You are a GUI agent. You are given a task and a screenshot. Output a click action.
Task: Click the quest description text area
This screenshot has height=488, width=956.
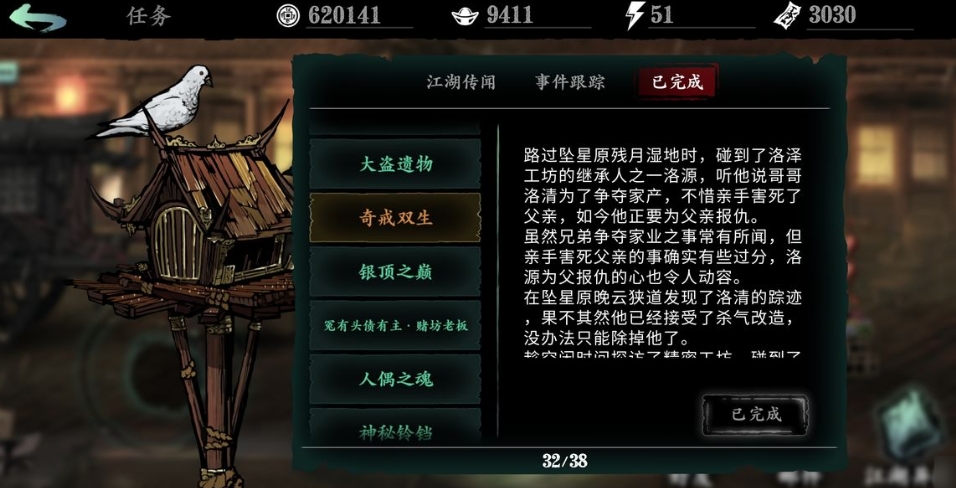tap(663, 250)
